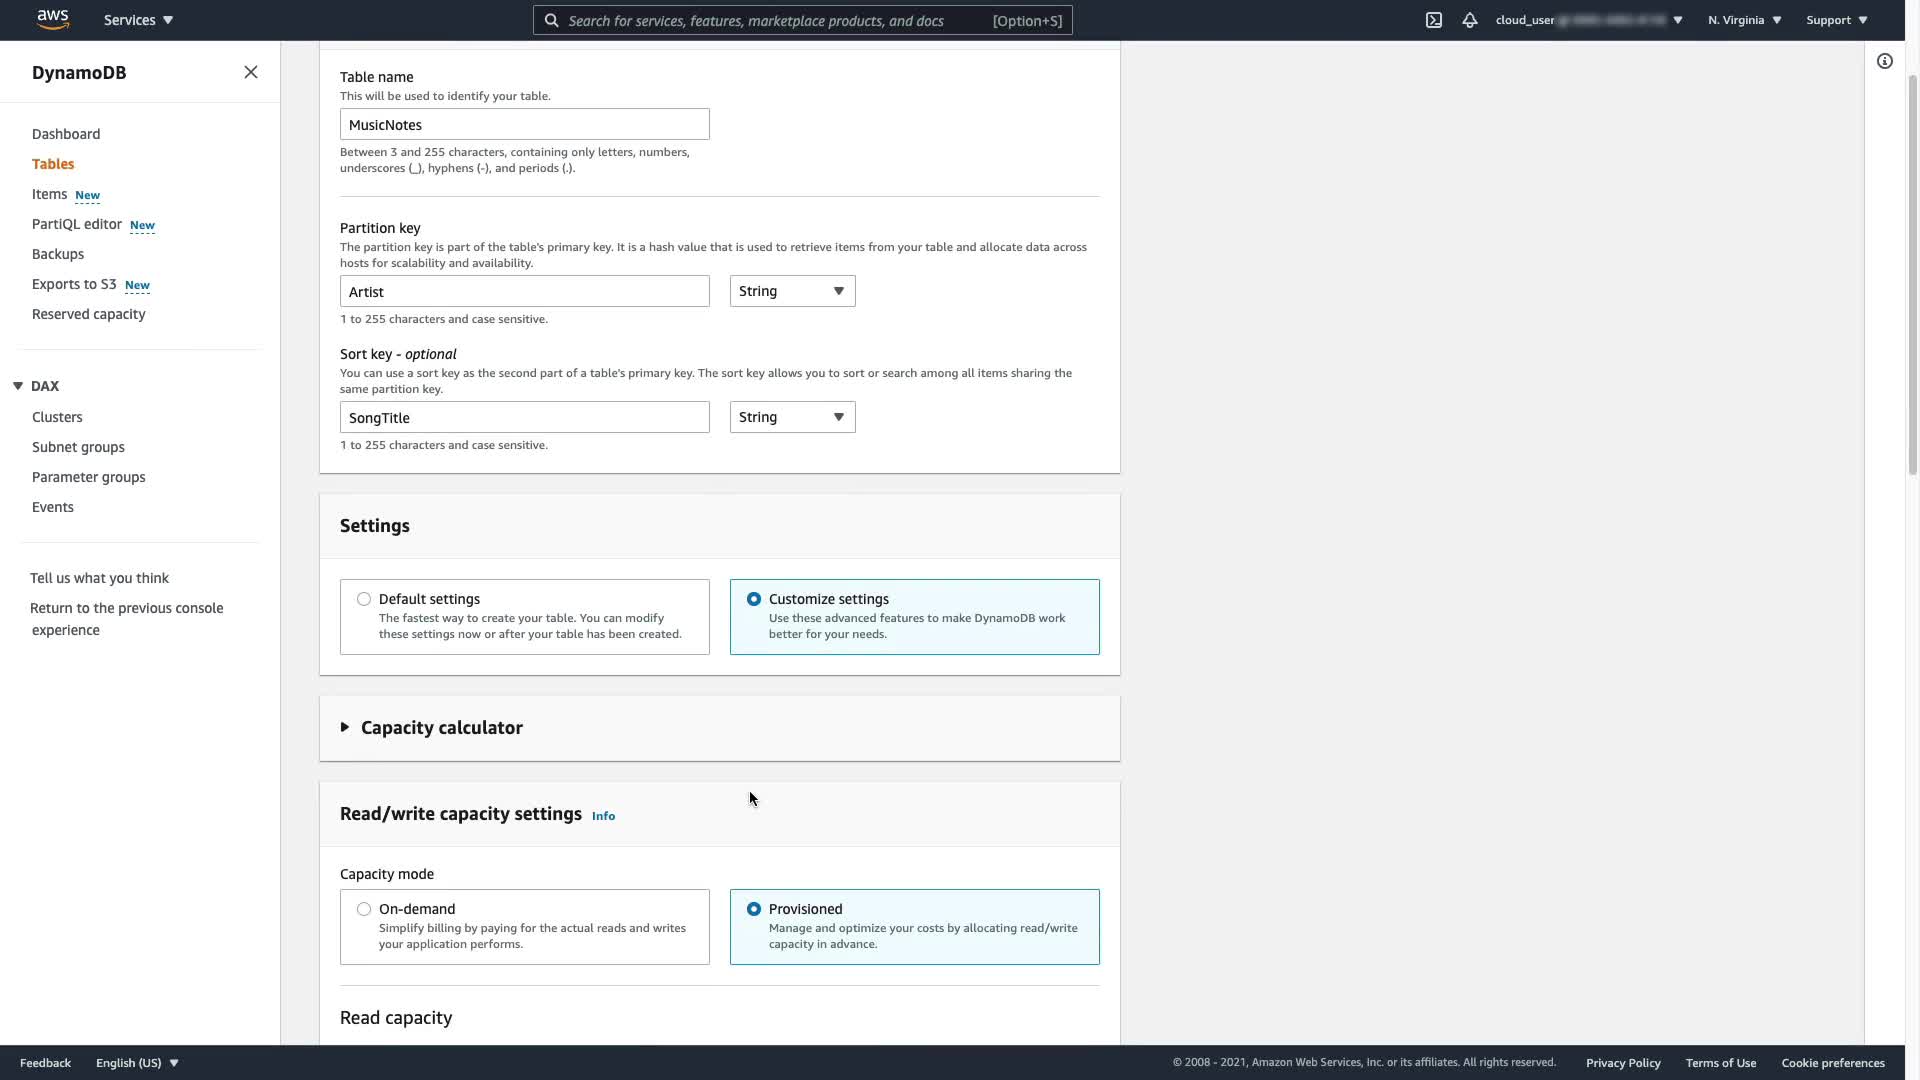This screenshot has height=1080, width=1920.
Task: Open the Services menu
Action: tap(138, 20)
